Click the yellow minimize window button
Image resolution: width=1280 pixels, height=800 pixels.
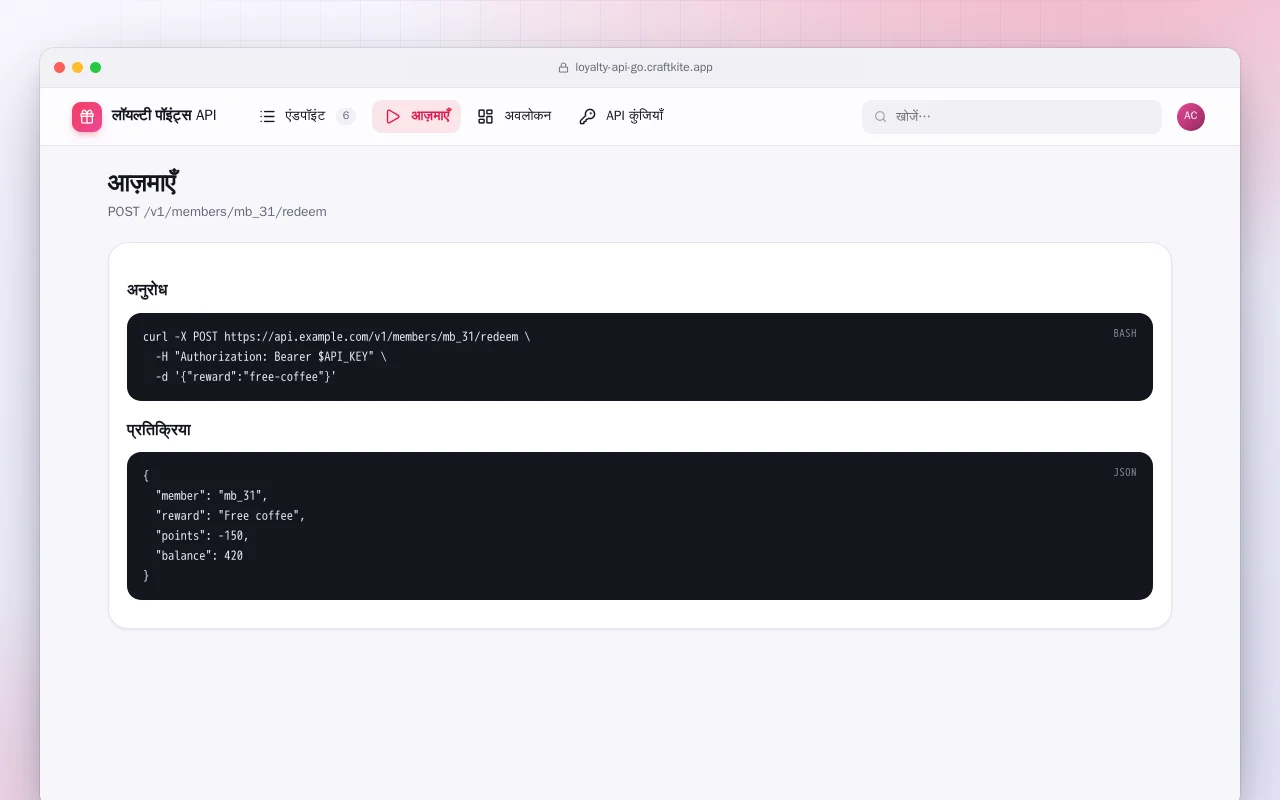point(78,68)
